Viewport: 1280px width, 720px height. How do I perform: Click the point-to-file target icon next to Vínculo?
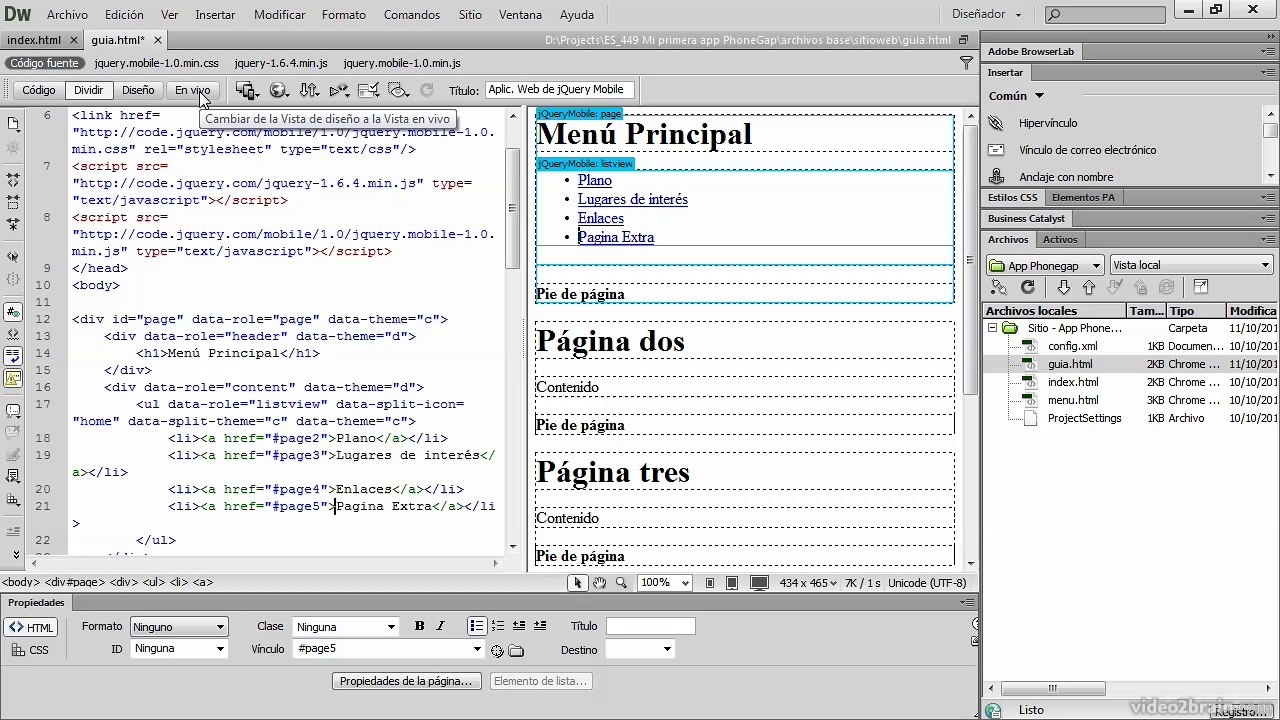(x=497, y=651)
